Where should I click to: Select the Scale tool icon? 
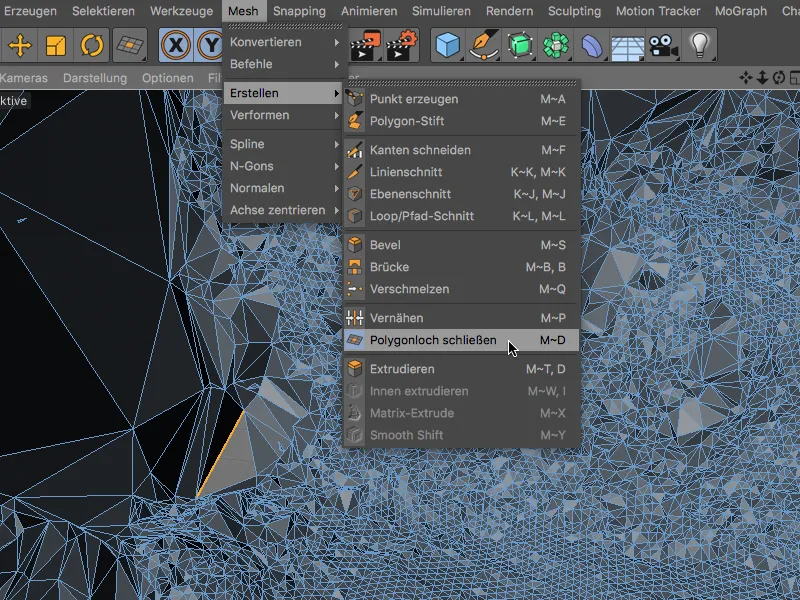coord(56,45)
